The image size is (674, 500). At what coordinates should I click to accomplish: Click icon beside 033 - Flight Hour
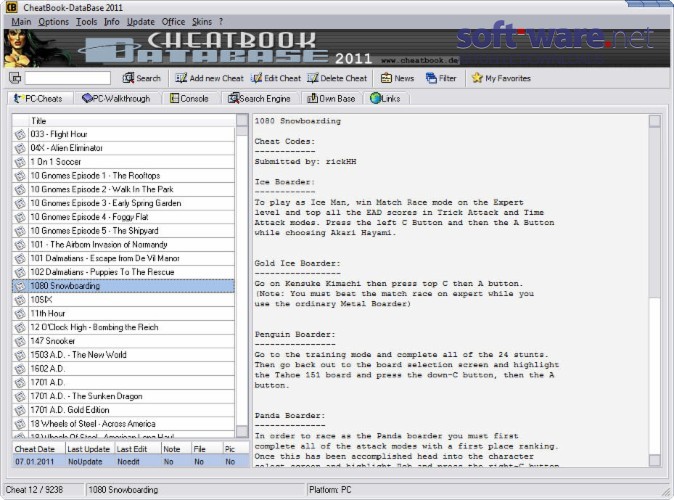point(20,135)
